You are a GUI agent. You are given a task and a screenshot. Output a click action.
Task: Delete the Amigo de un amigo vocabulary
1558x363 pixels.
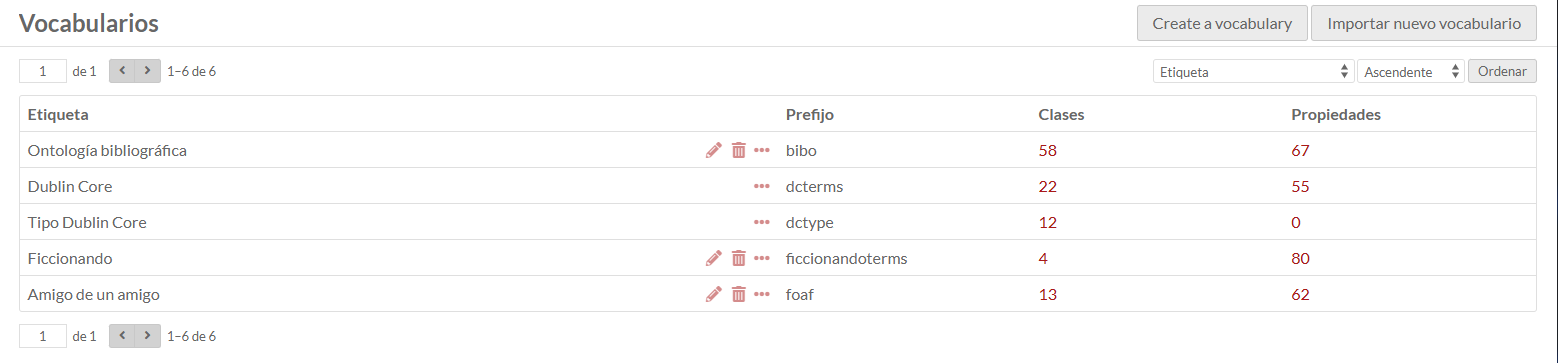(x=738, y=294)
